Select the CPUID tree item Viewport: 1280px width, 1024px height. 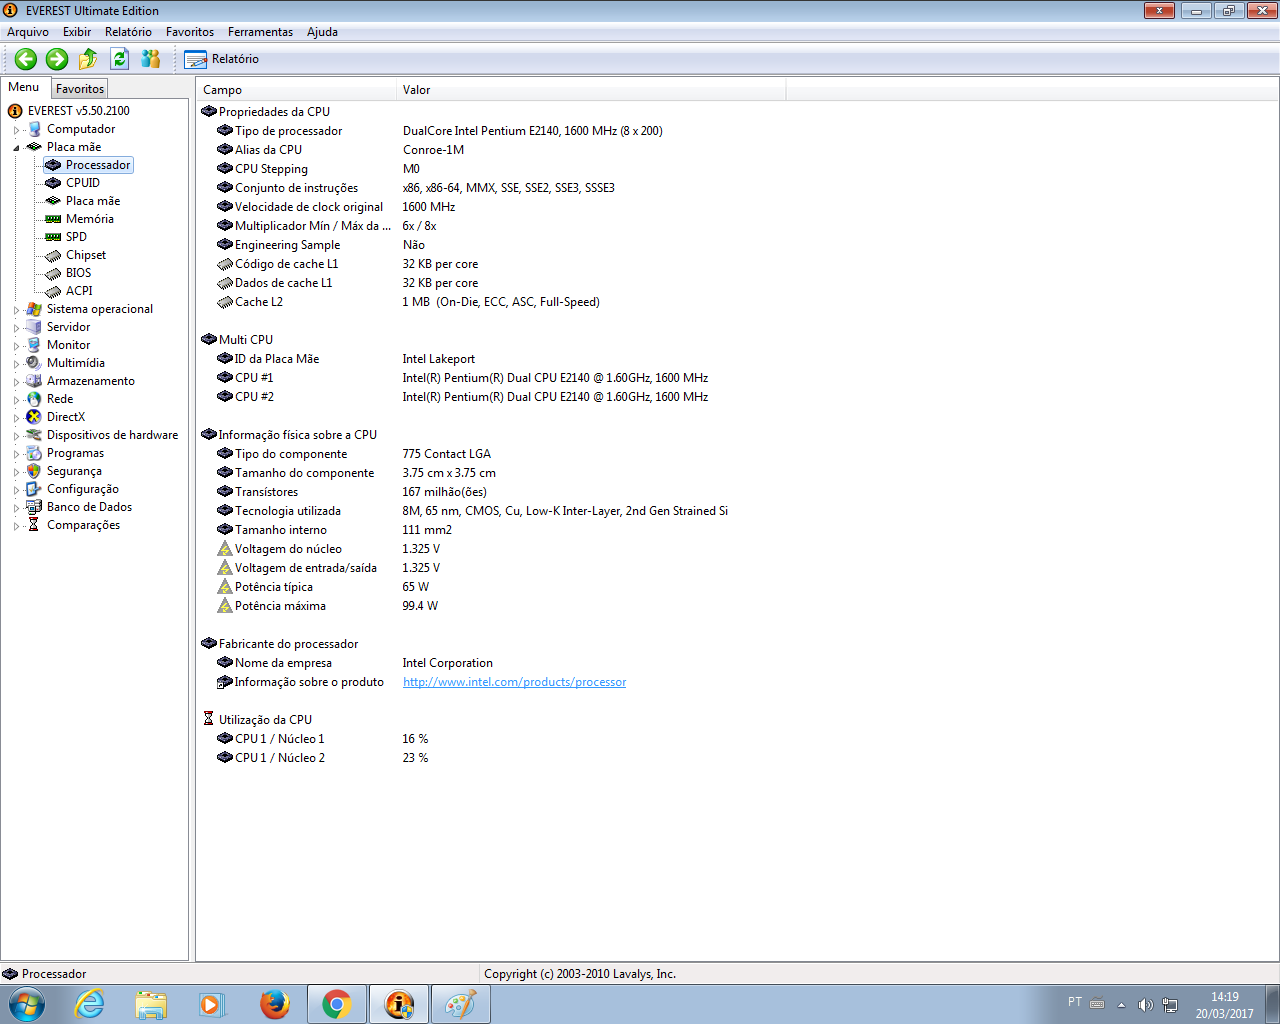[83, 183]
